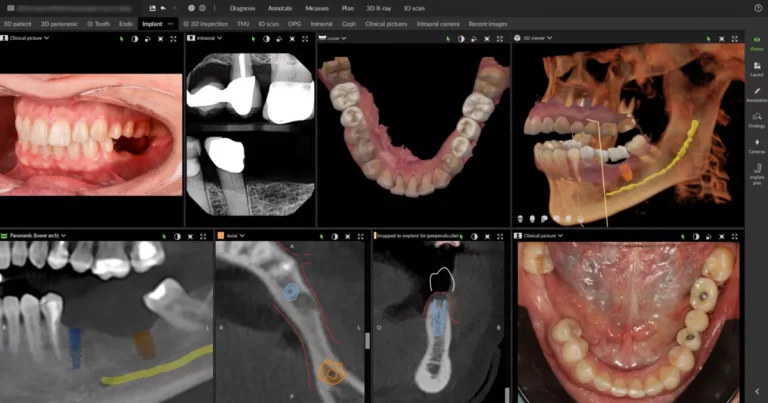Click the front-view skull icon in 3D viewer
Viewport: 768px width, 403px height.
(521, 218)
